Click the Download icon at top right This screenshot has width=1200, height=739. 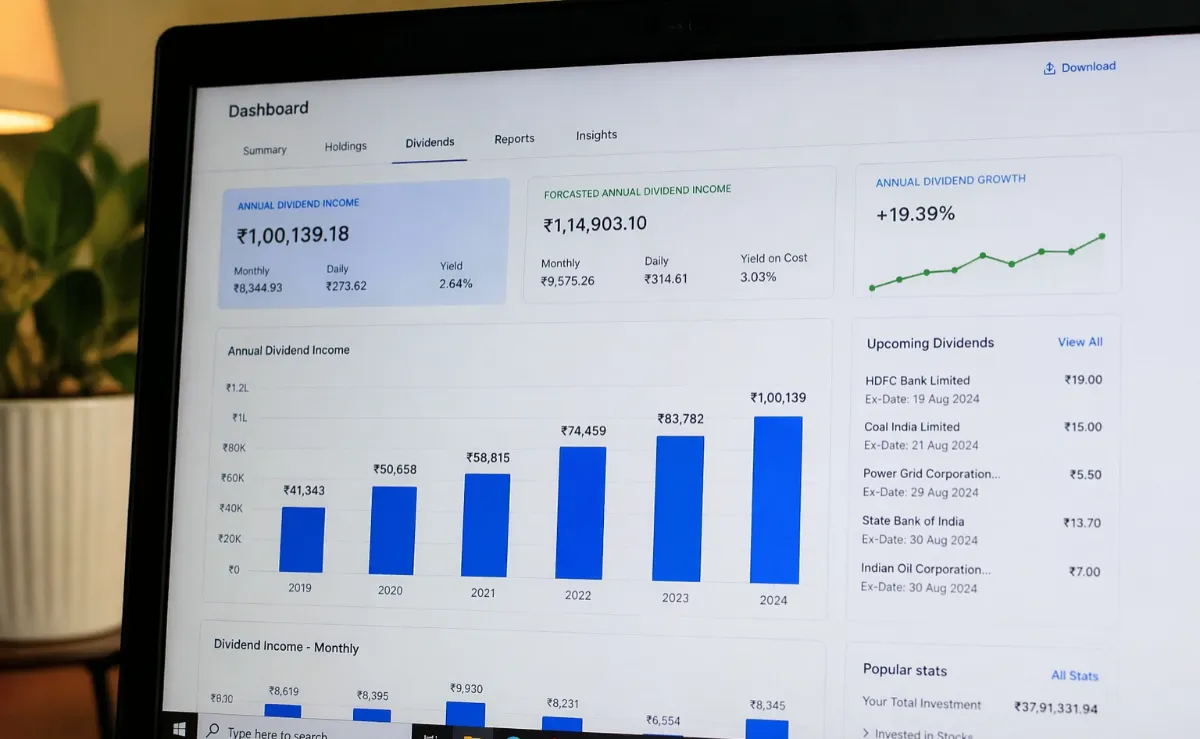[1088, 66]
